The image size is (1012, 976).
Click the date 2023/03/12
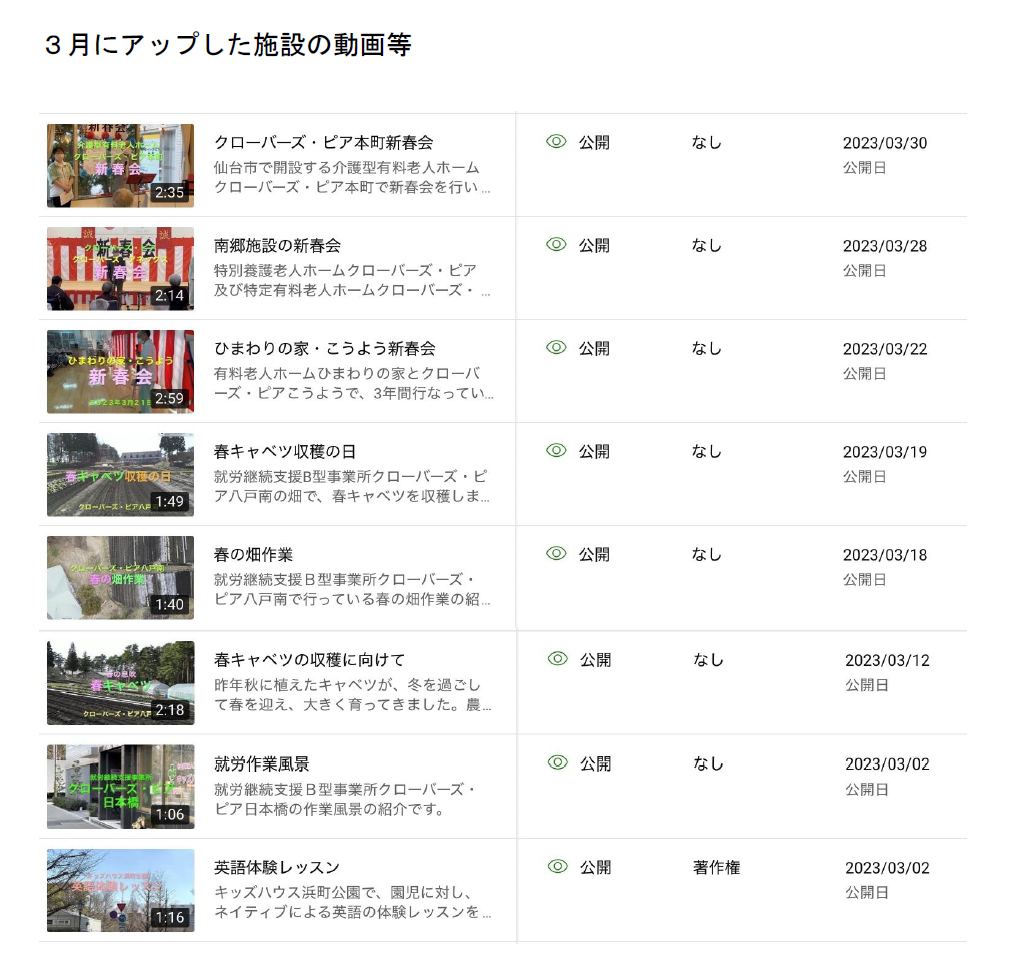pyautogui.click(x=887, y=661)
